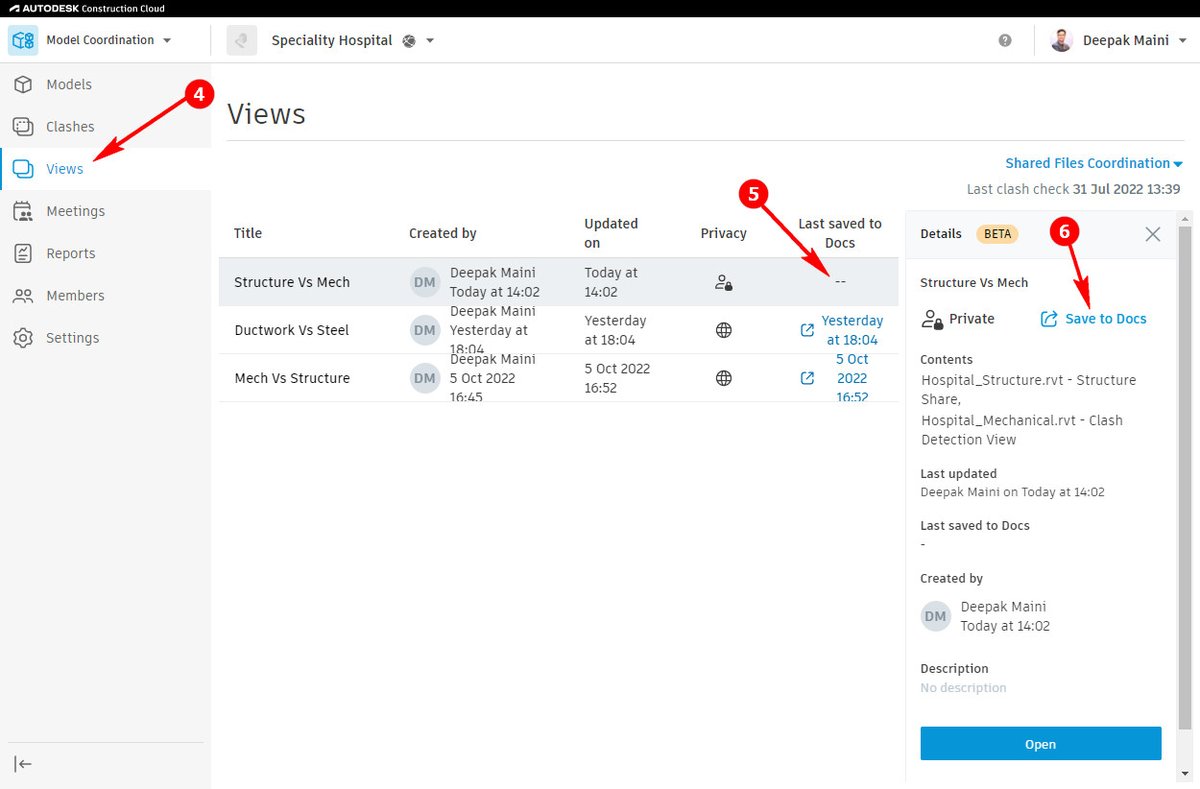Image resolution: width=1200 pixels, height=789 pixels.
Task: Click the Details panel vertical scrollbar
Action: pyautogui.click(x=1185, y=478)
